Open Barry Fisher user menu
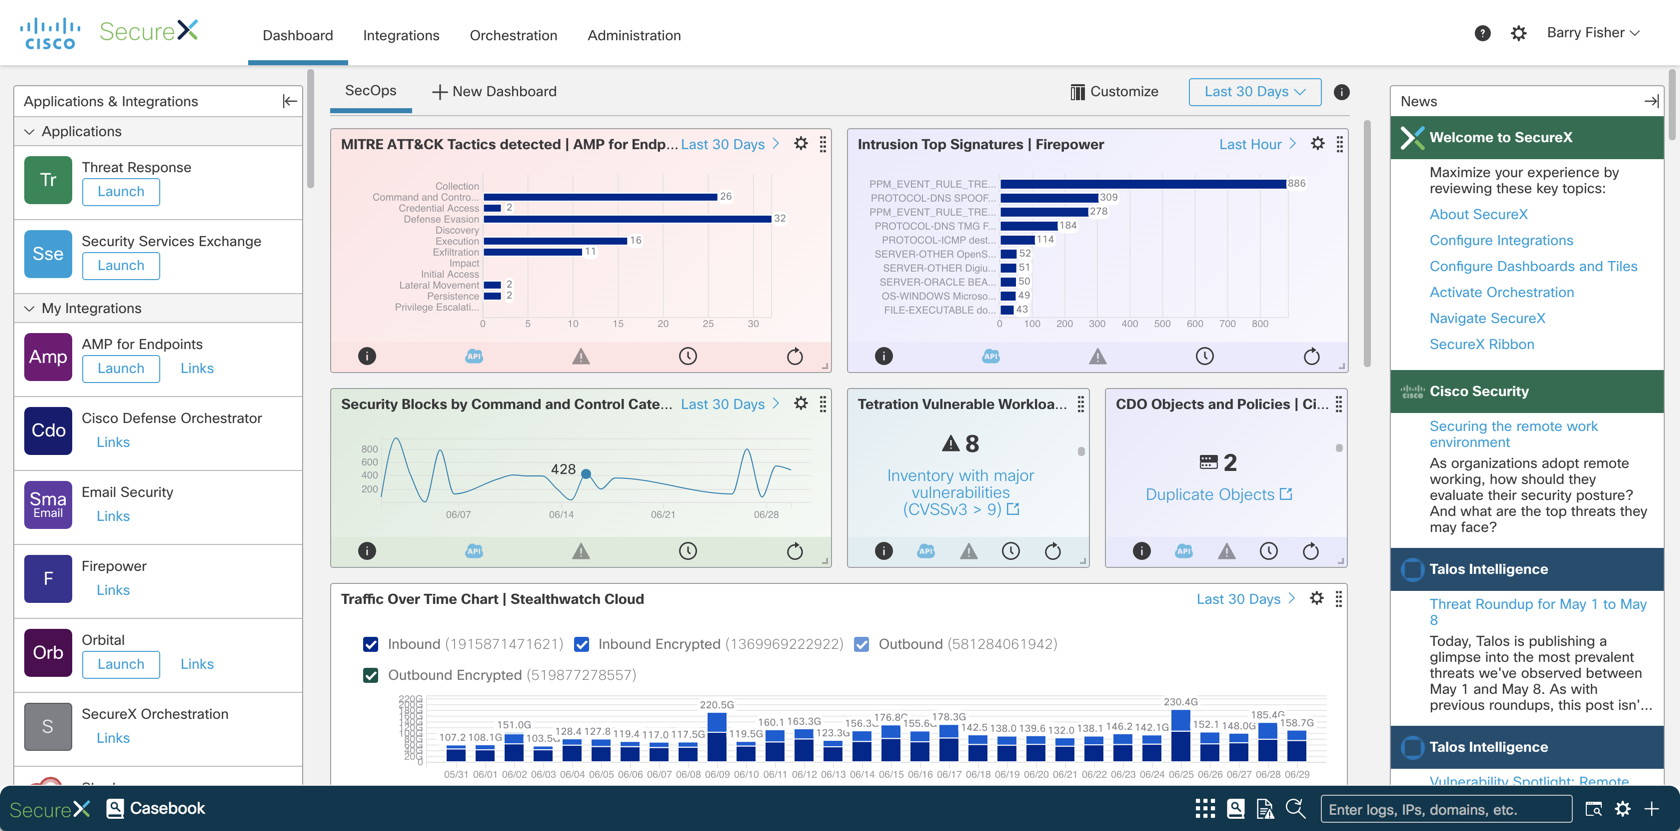 1593,33
